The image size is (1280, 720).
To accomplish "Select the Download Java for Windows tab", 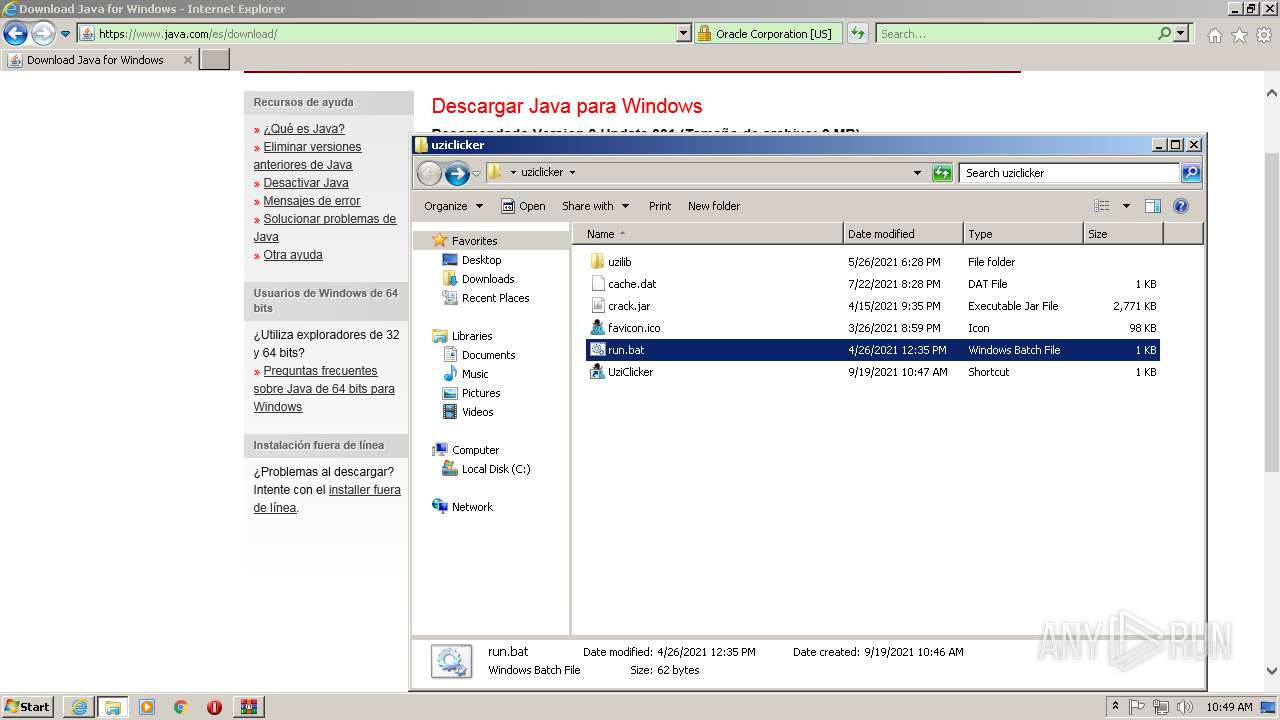I will 99,60.
